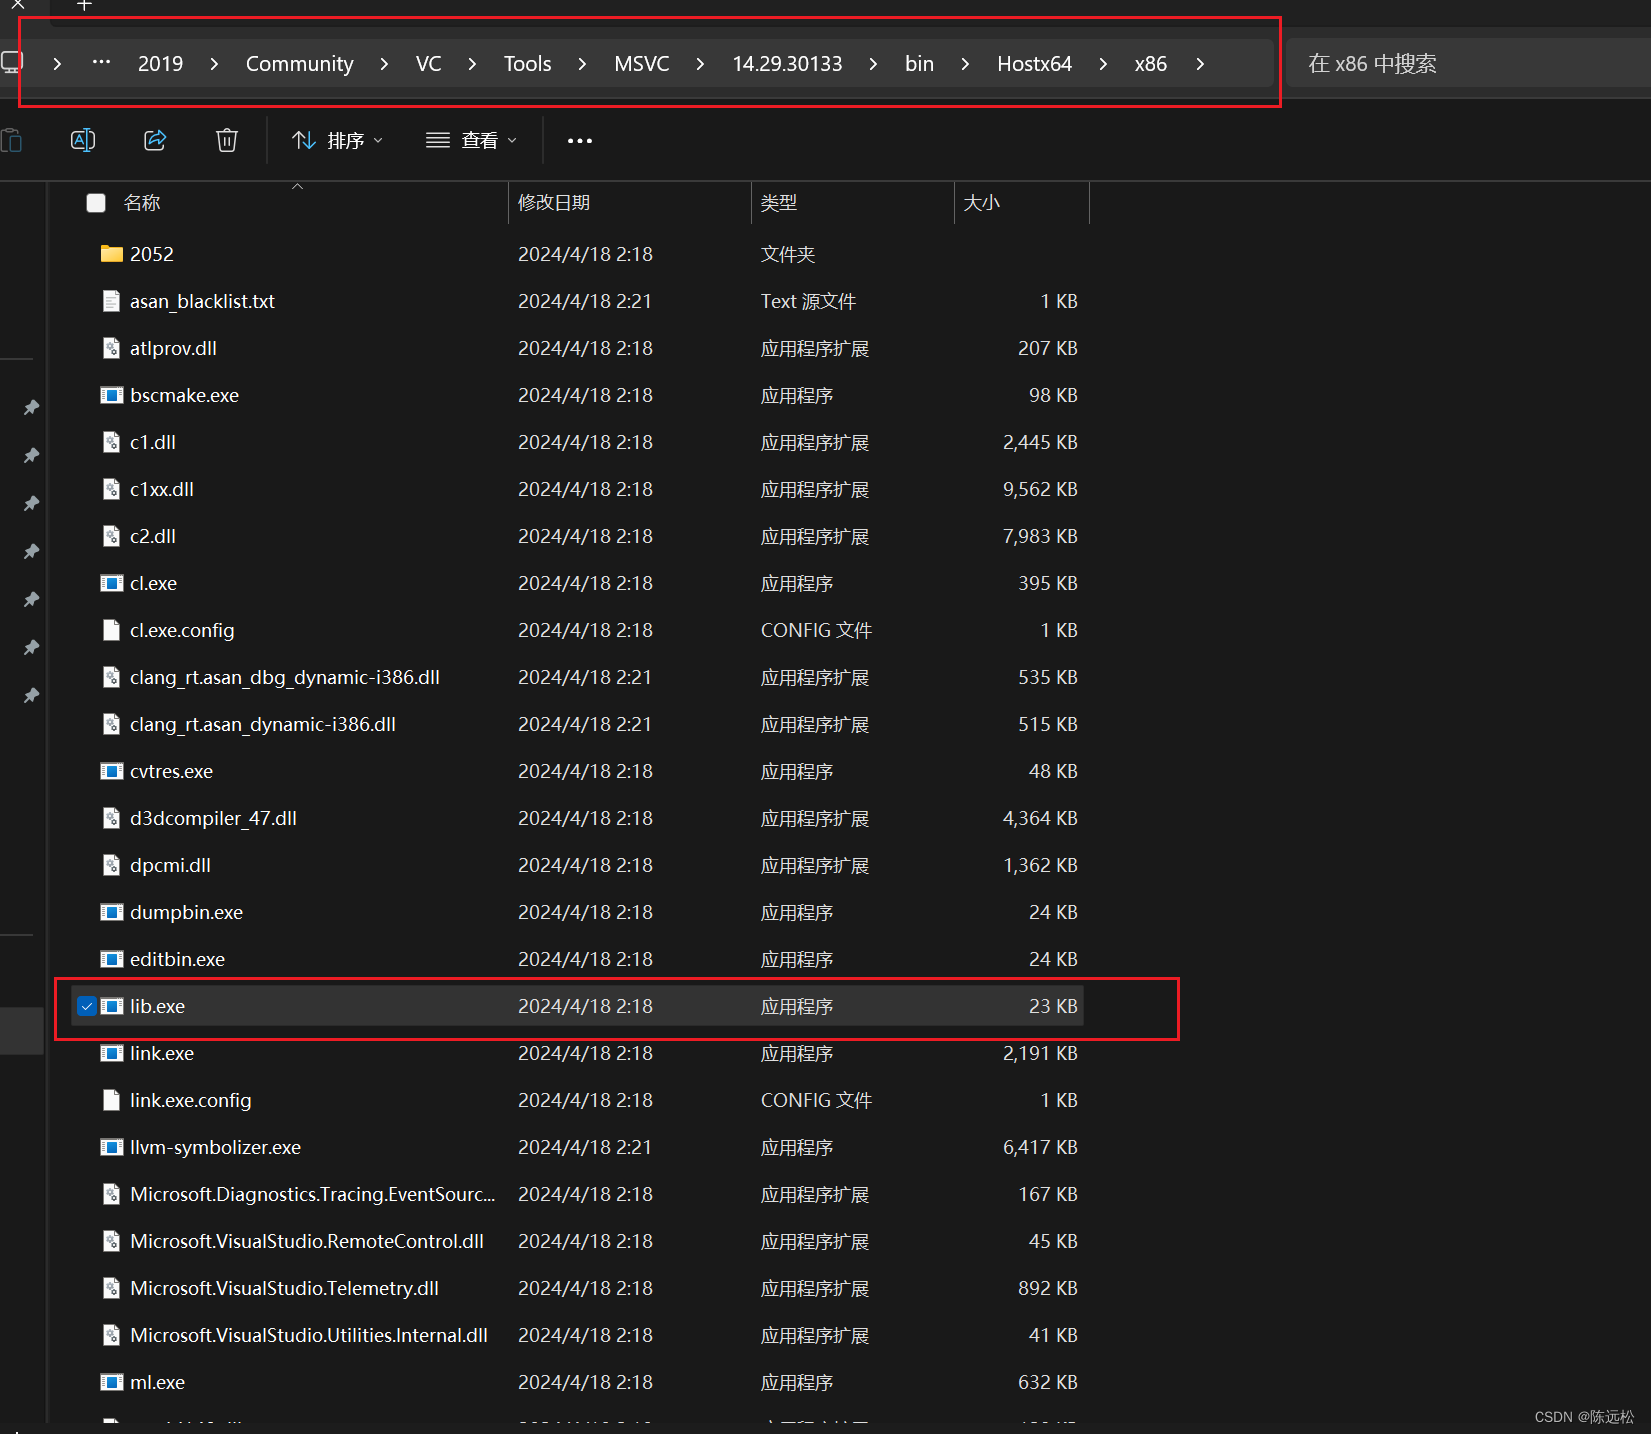Navigate to 14.29.30133 breadcrumb segment
The height and width of the screenshot is (1434, 1651).
787,64
